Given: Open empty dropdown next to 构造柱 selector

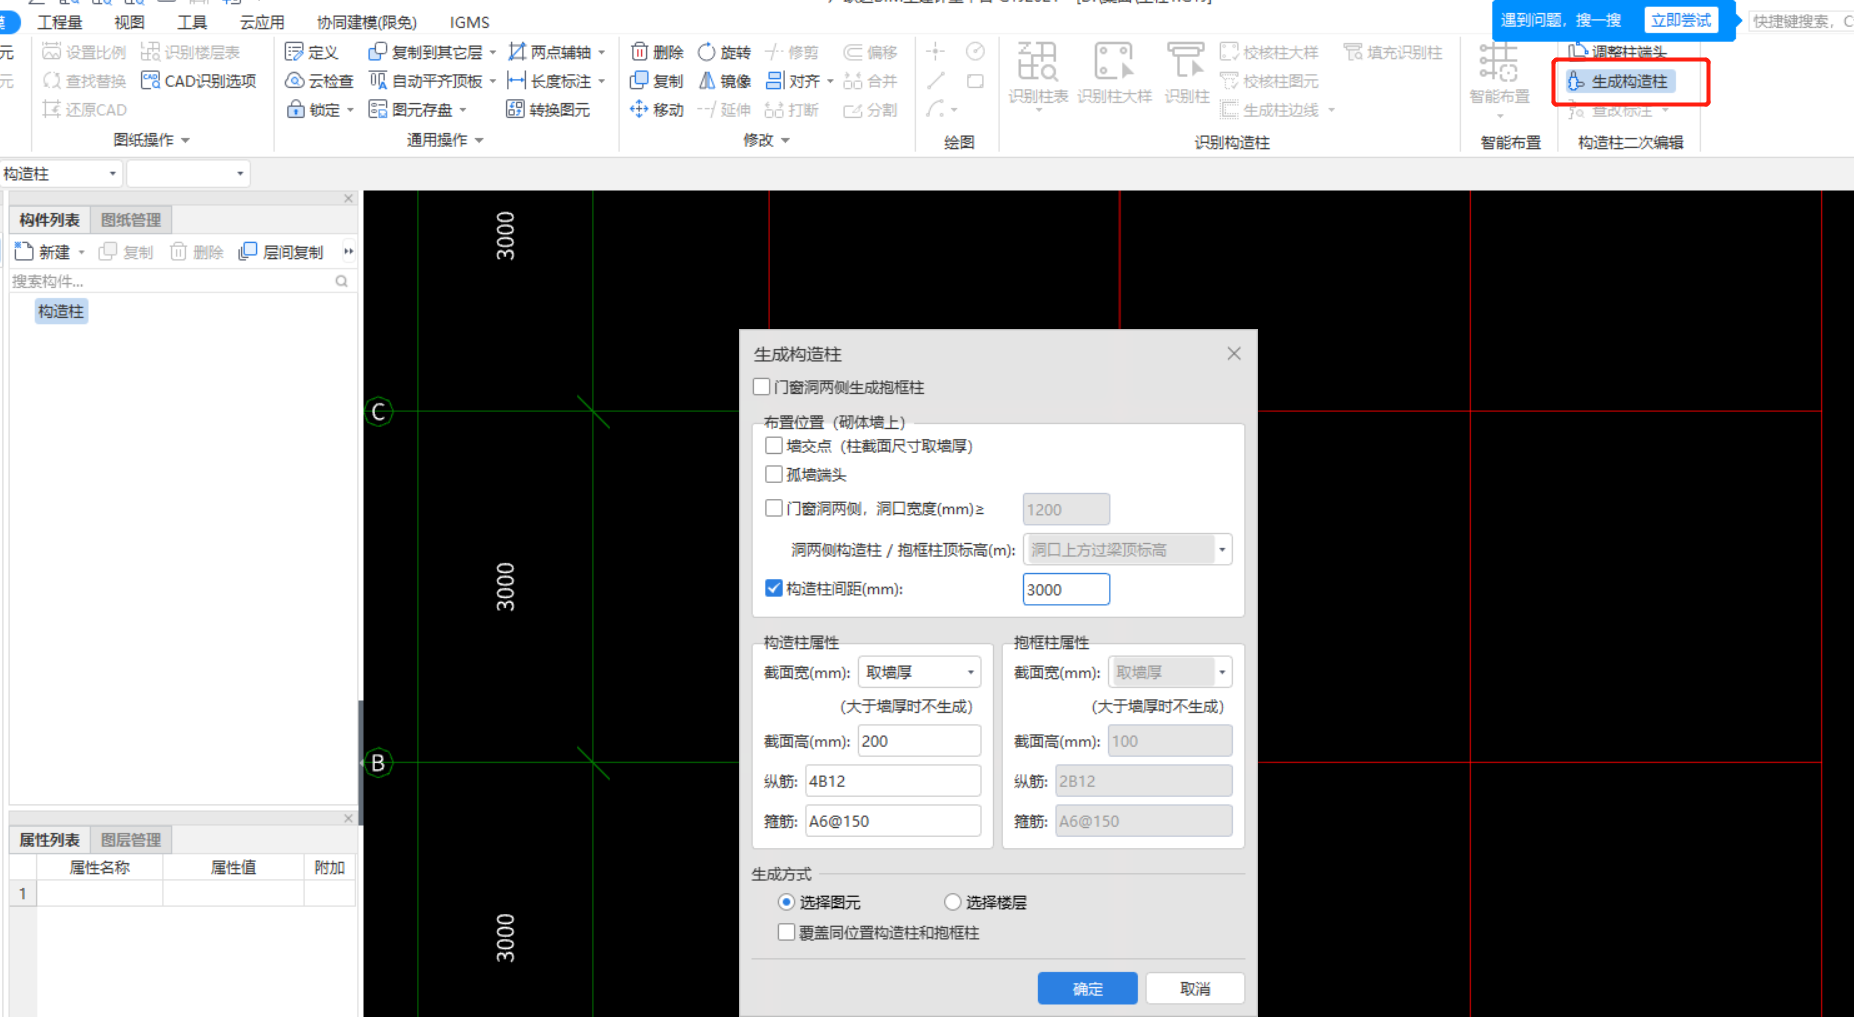Looking at the screenshot, I should pyautogui.click(x=188, y=174).
